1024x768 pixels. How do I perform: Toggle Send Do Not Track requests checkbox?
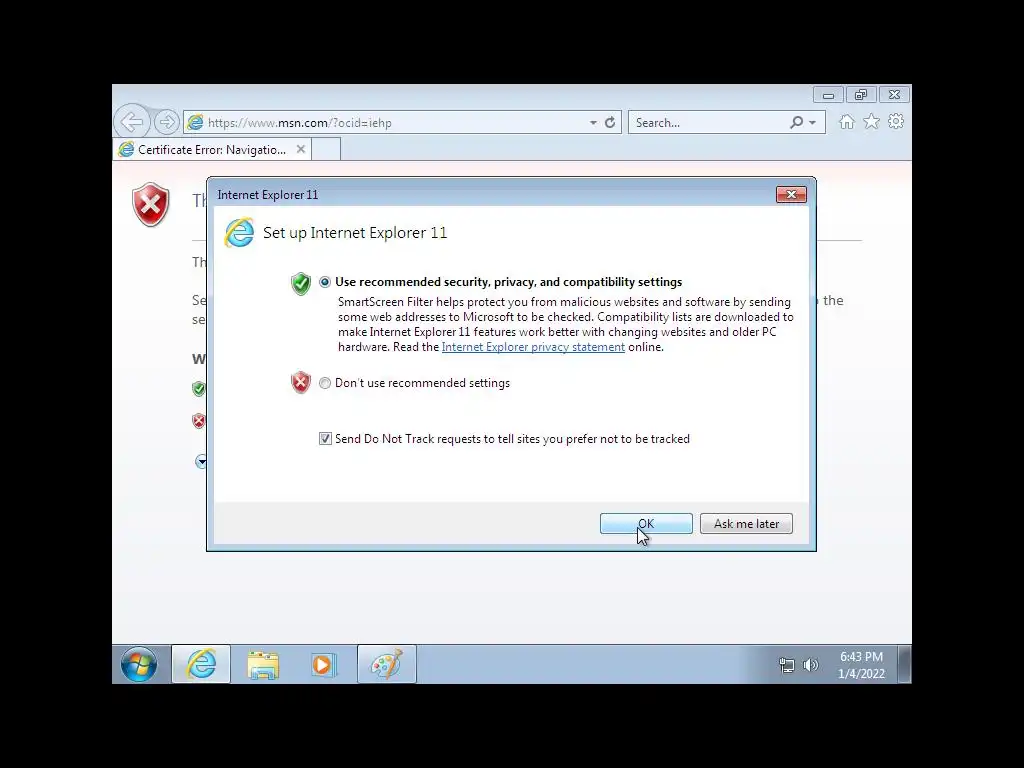[325, 439]
